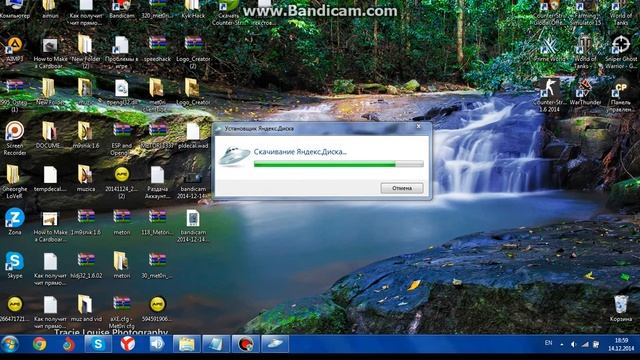Select the 'axl.cfg - Met0n cfg' archive
This screenshot has height=360, width=640.
pos(122,311)
